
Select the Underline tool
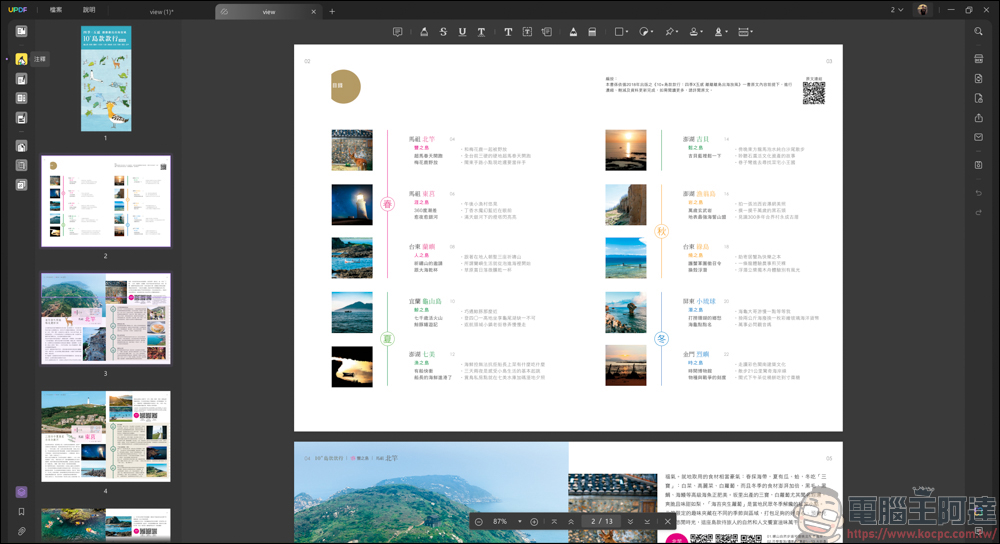(462, 32)
